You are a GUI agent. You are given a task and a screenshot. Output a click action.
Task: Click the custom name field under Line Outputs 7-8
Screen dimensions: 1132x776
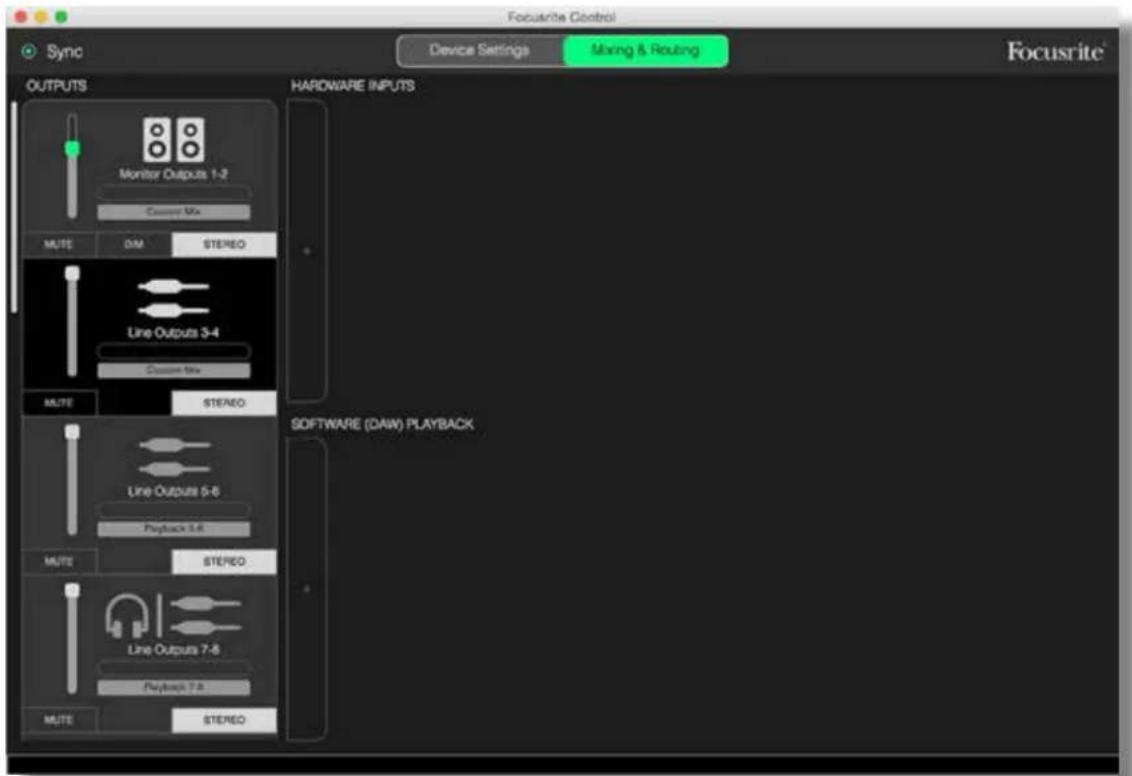coord(174,668)
